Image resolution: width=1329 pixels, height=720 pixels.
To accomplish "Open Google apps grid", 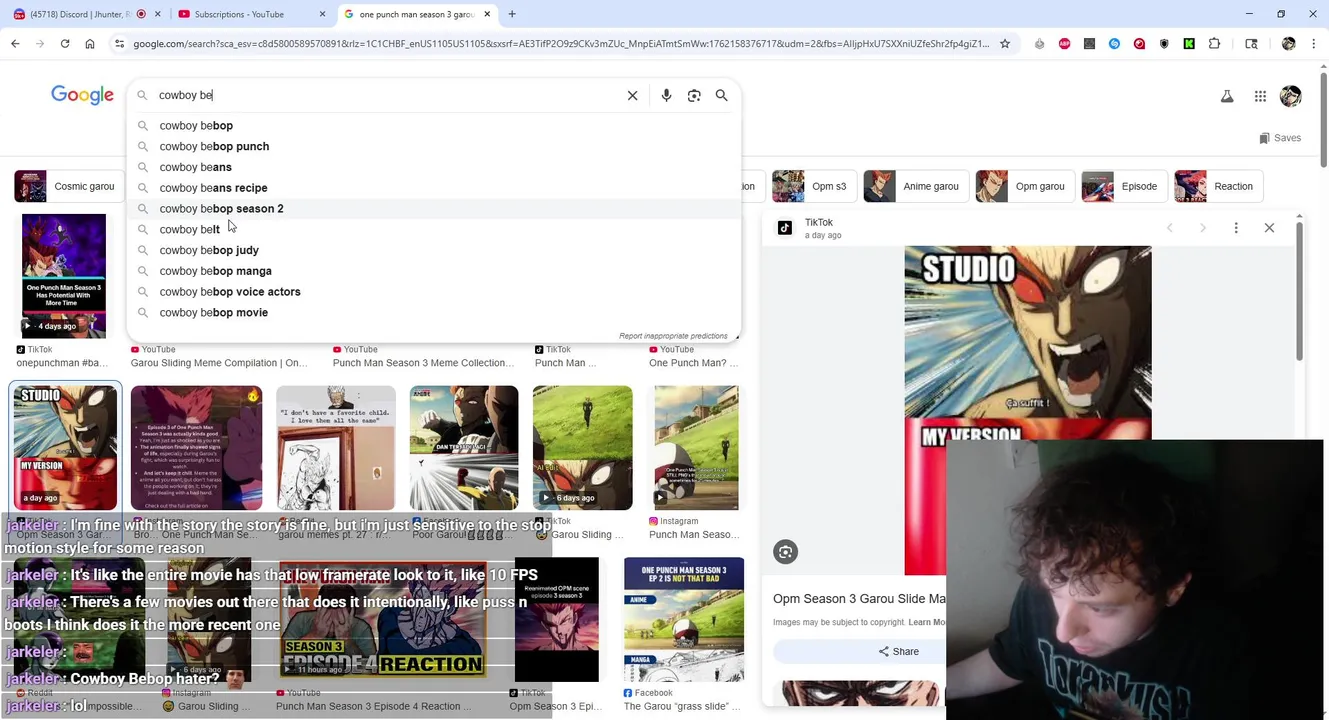I will (x=1260, y=96).
